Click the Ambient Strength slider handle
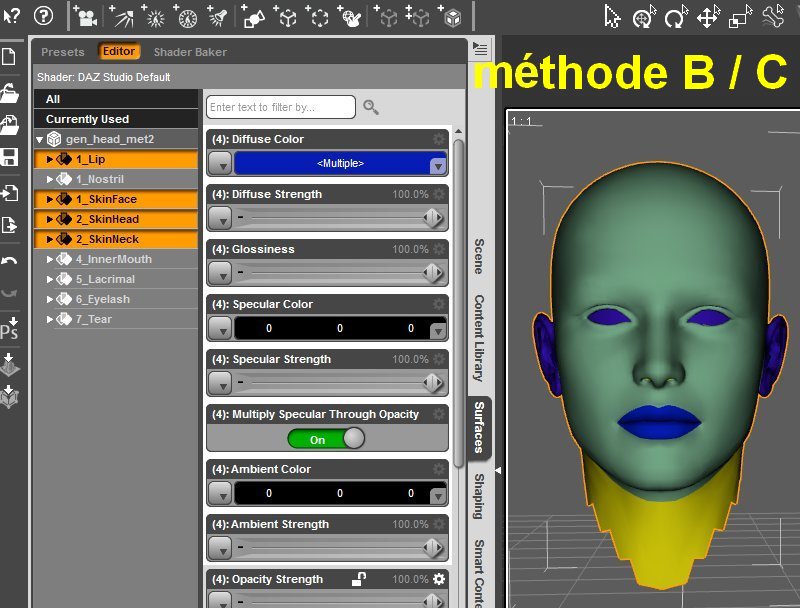 point(433,548)
